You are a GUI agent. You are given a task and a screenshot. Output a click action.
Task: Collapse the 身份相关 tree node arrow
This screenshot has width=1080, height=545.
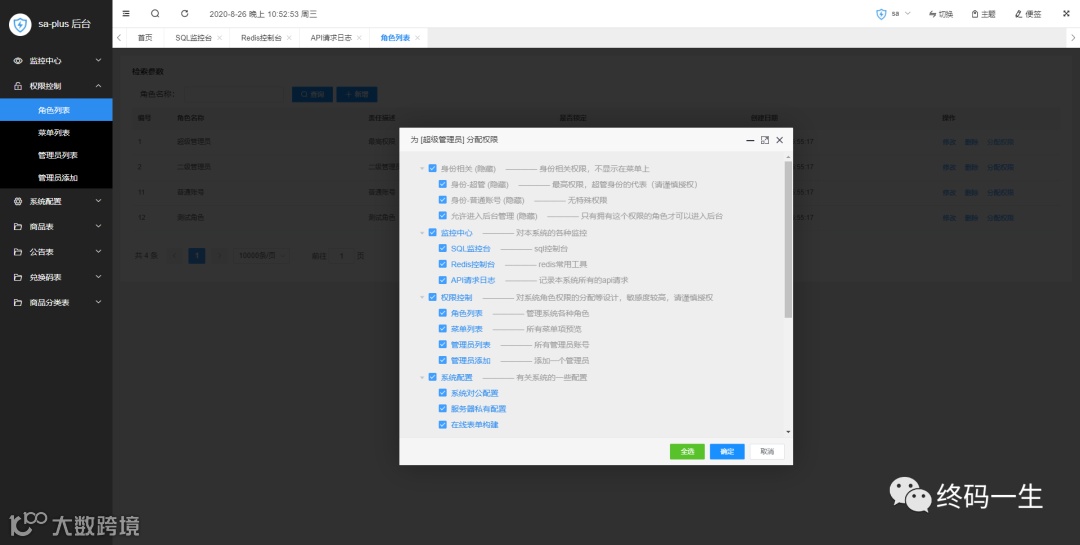click(422, 169)
